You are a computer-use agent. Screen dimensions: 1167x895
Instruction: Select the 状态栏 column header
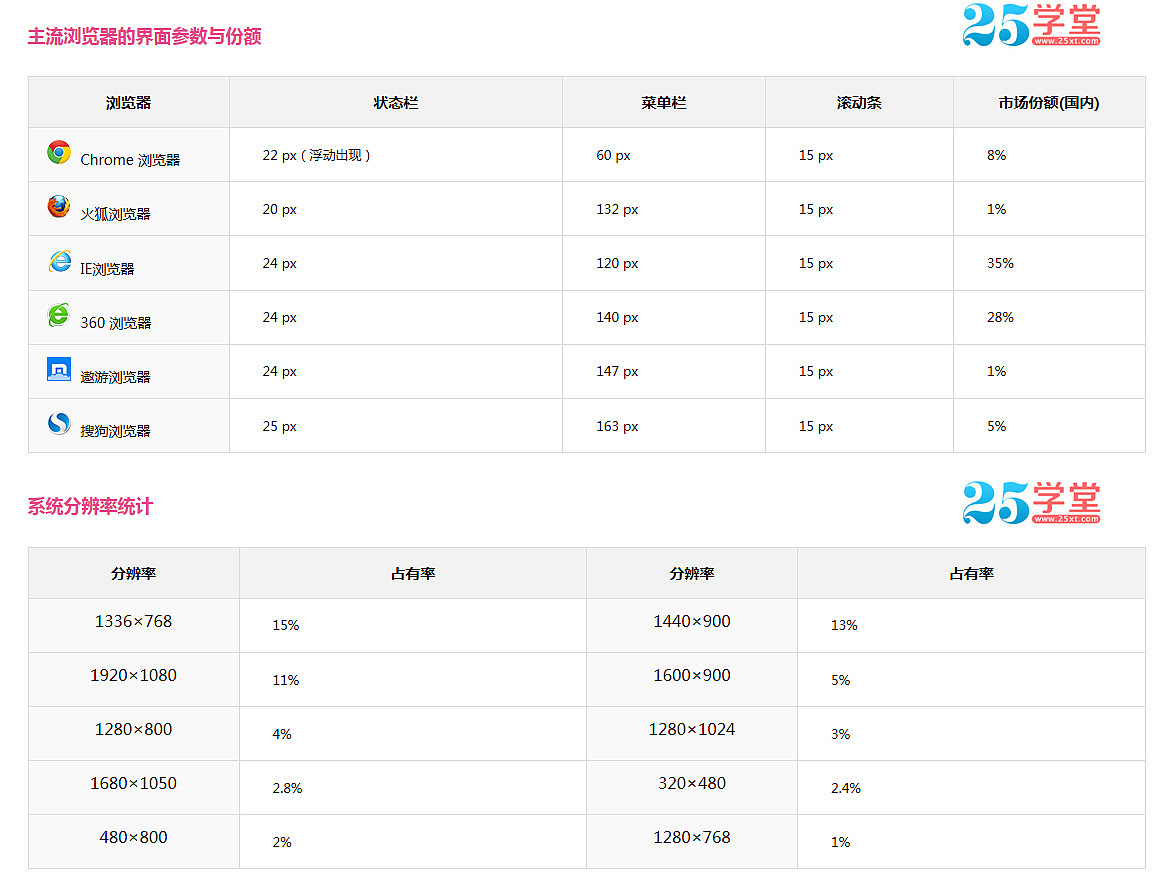tap(396, 103)
